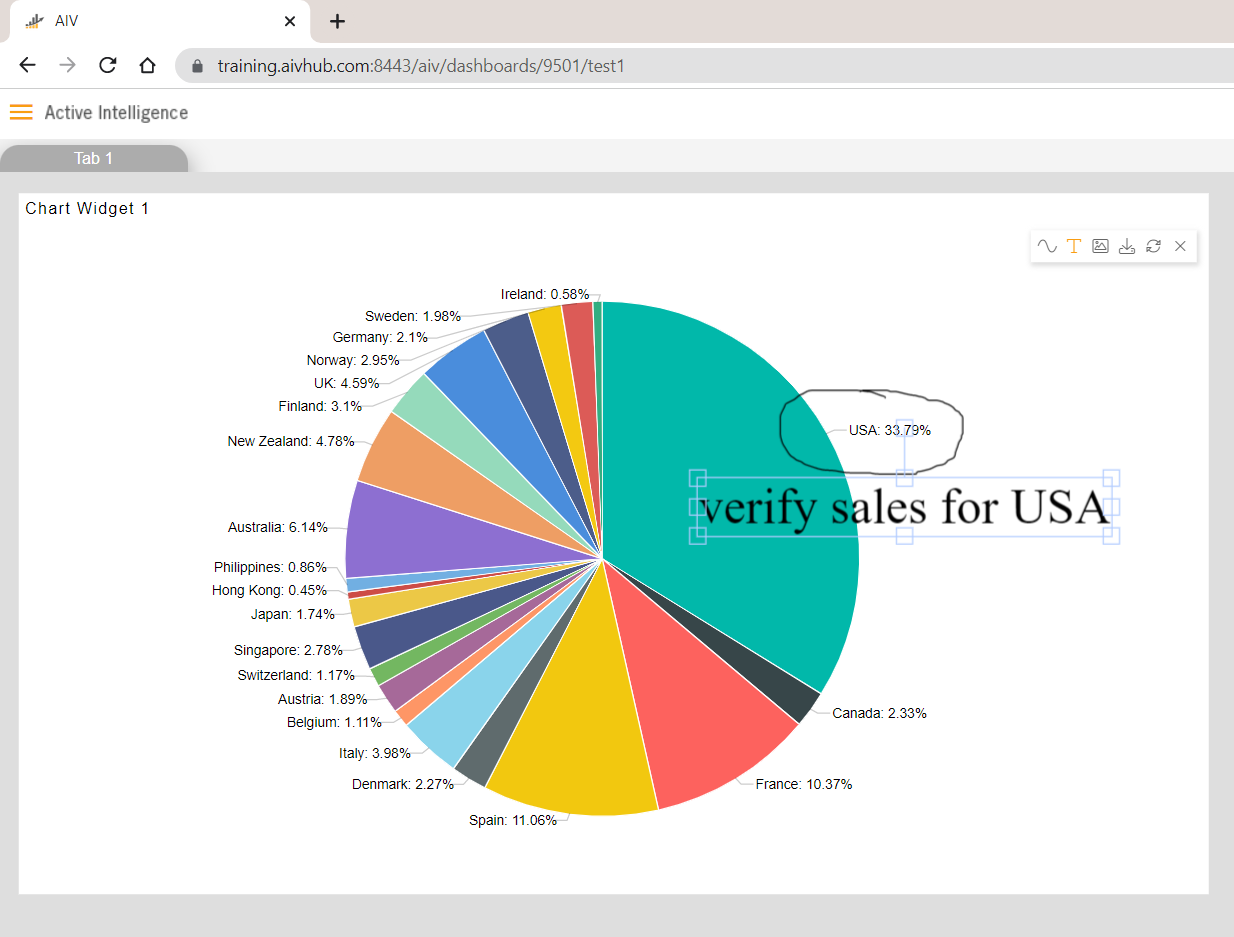The image size is (1234, 937).
Task: Click the 'UK: 4.59%' label
Action: point(346,383)
